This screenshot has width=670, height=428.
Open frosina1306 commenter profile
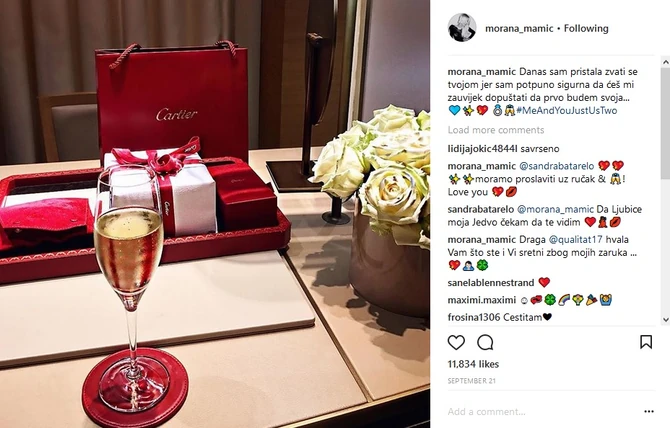[x=474, y=317]
